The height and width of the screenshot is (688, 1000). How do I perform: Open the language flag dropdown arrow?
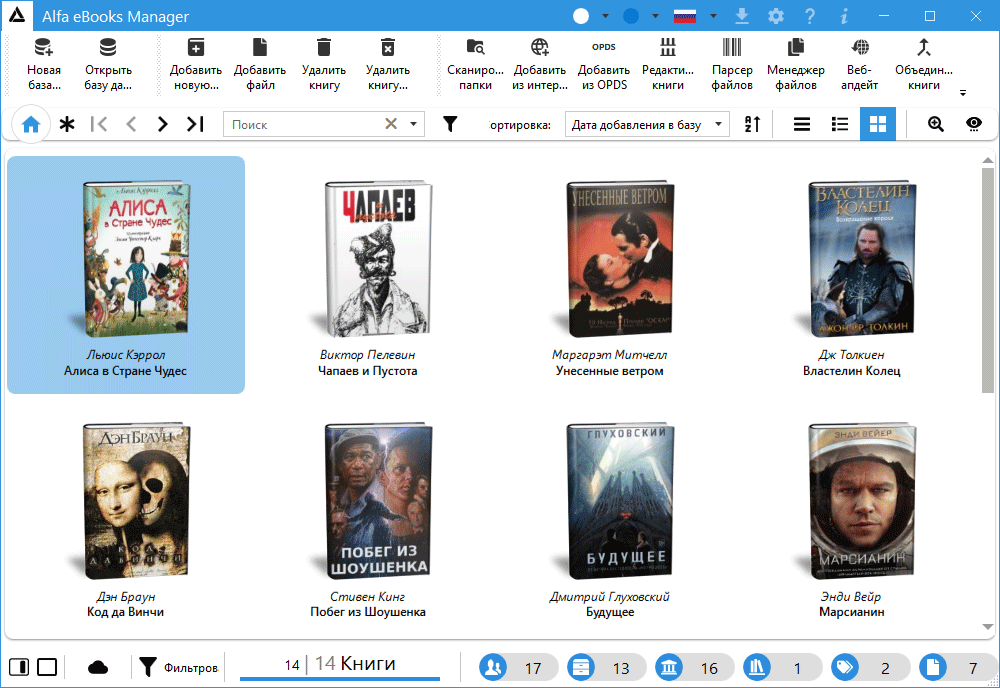pos(713,17)
